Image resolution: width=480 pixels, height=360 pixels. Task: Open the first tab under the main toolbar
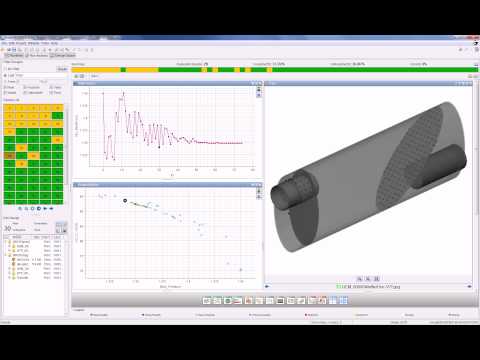click(x=14, y=55)
